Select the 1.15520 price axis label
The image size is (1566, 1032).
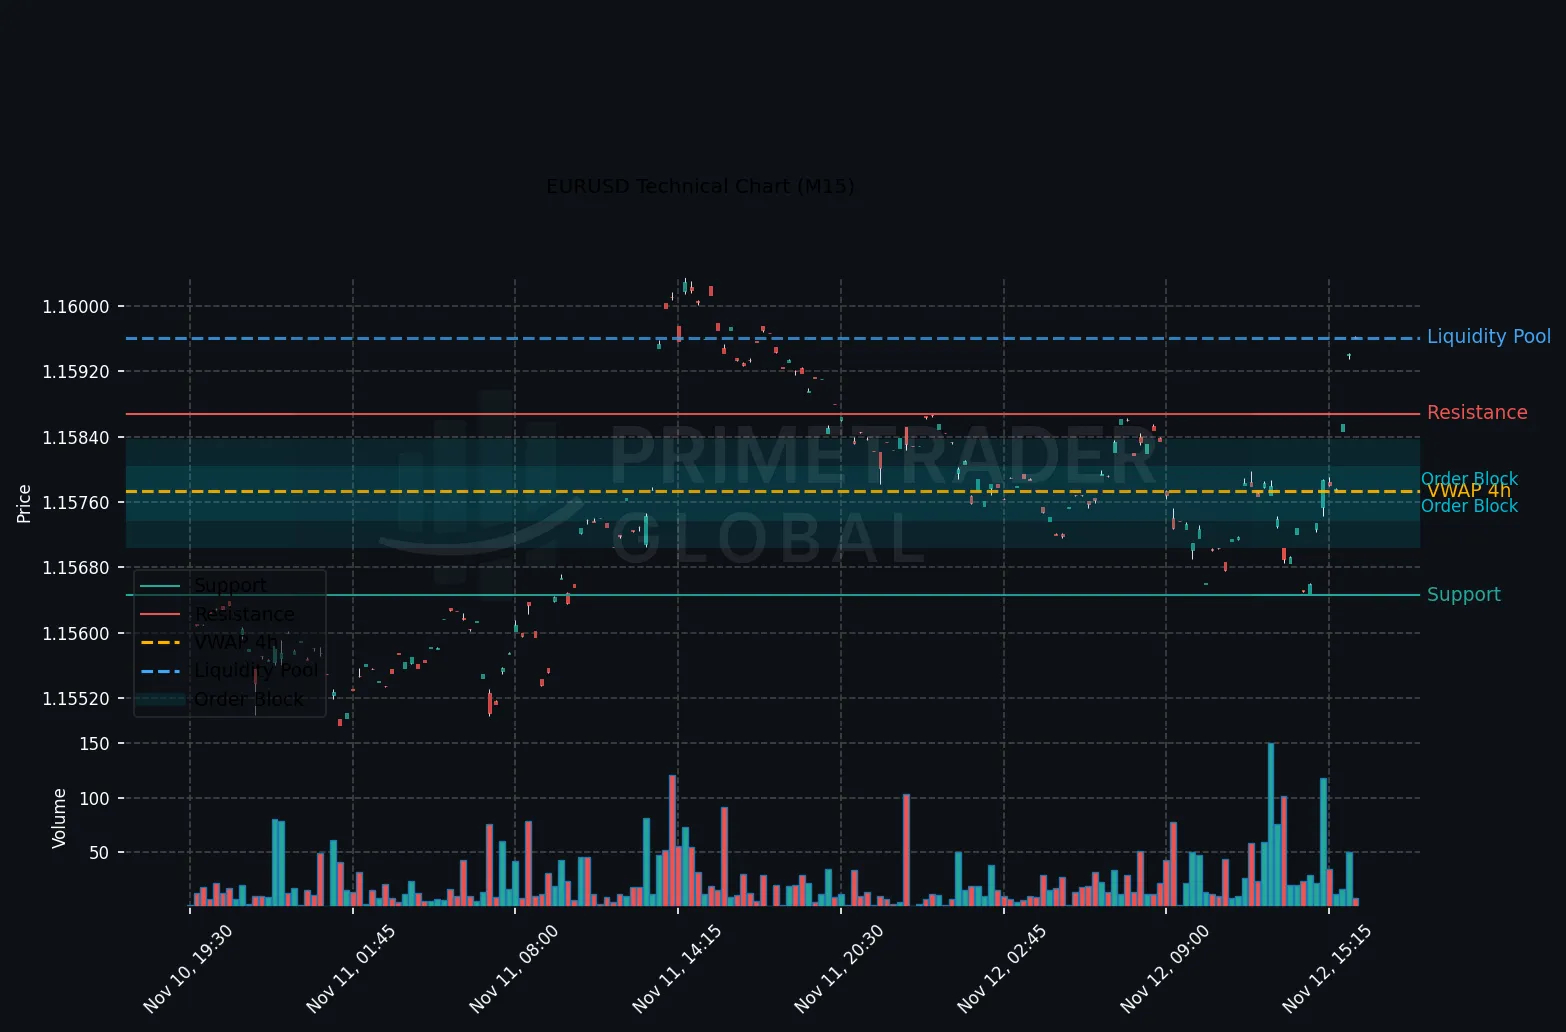tap(75, 699)
